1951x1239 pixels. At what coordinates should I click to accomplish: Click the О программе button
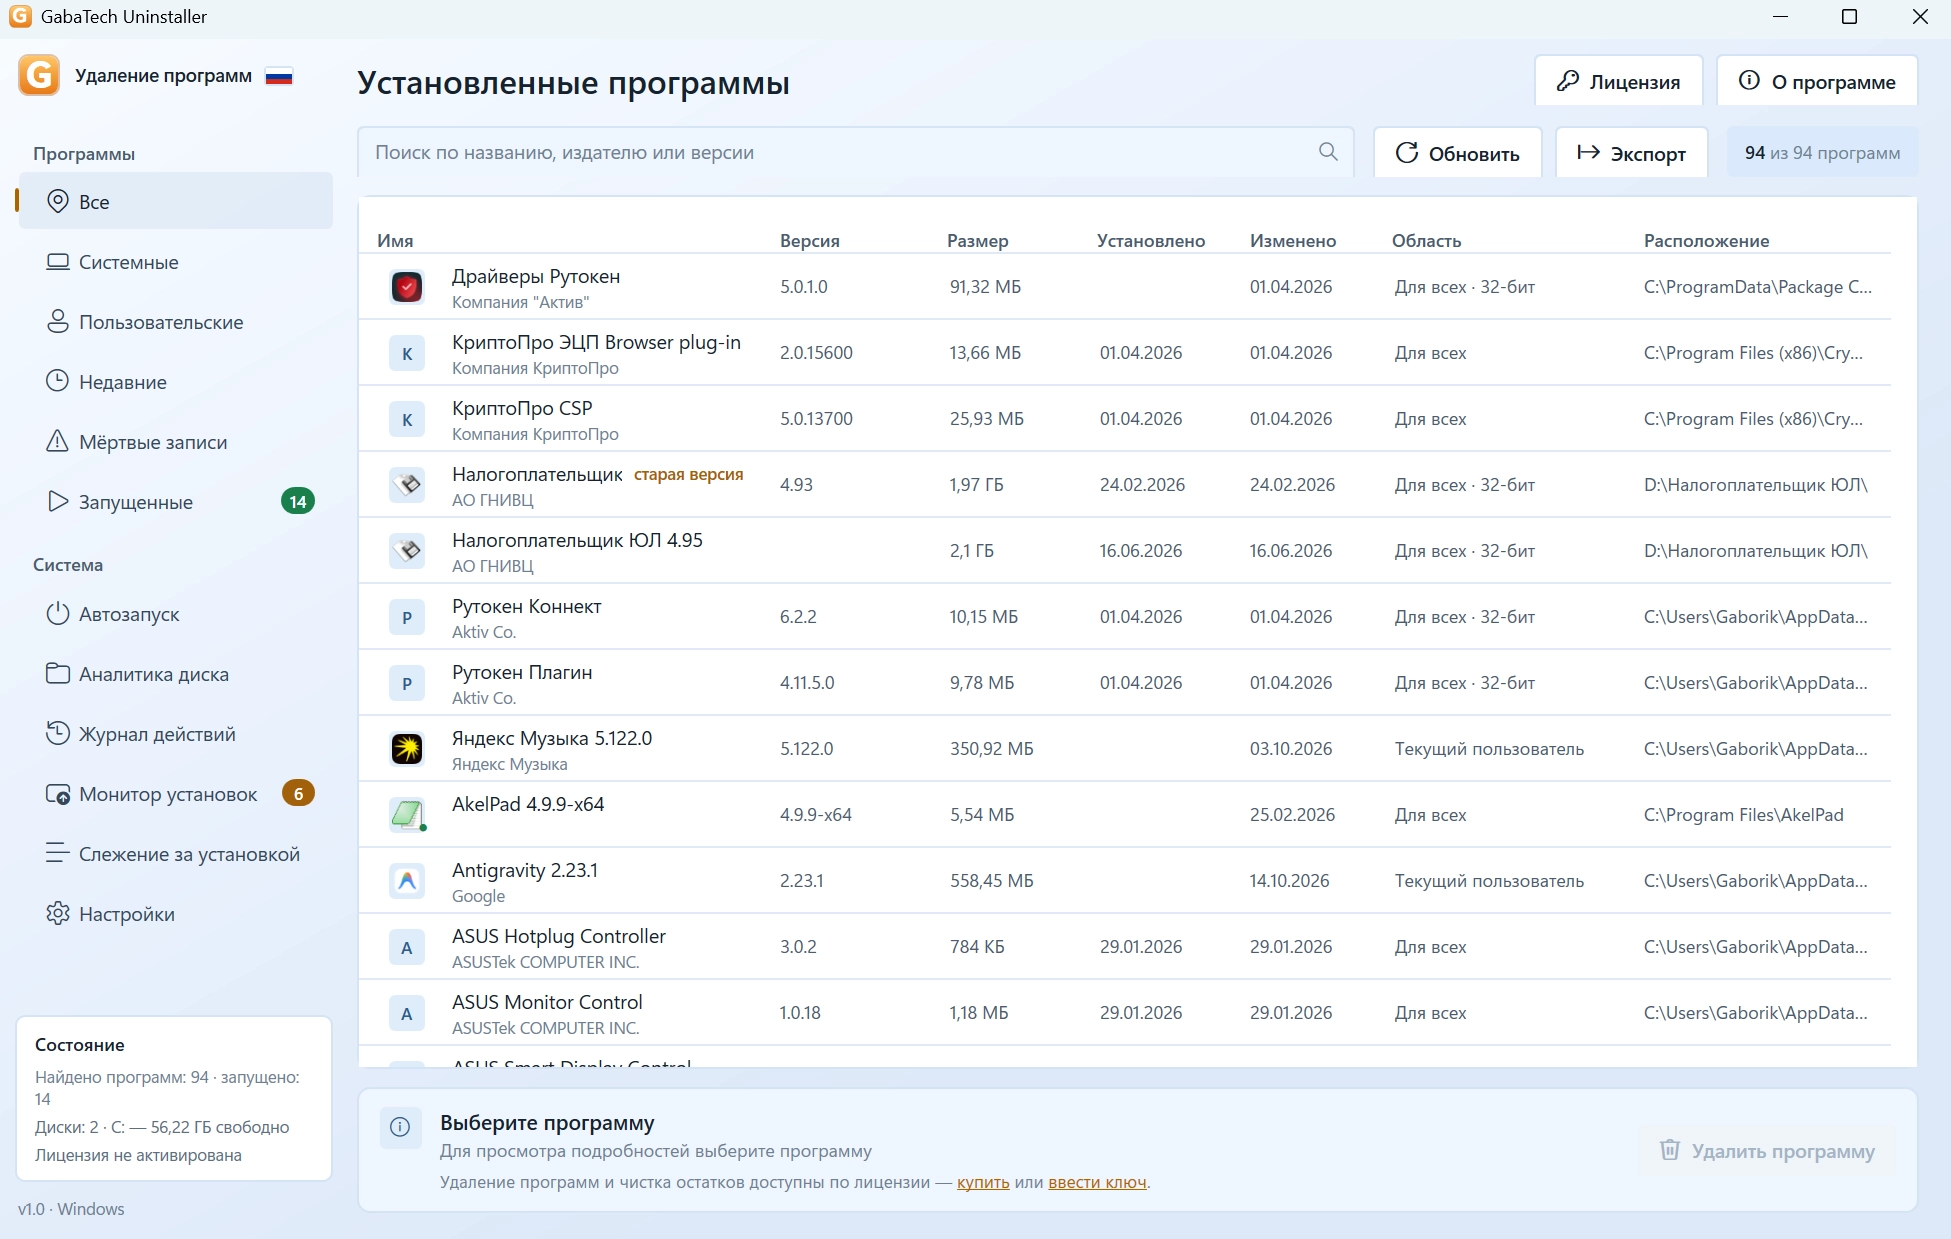click(x=1816, y=81)
